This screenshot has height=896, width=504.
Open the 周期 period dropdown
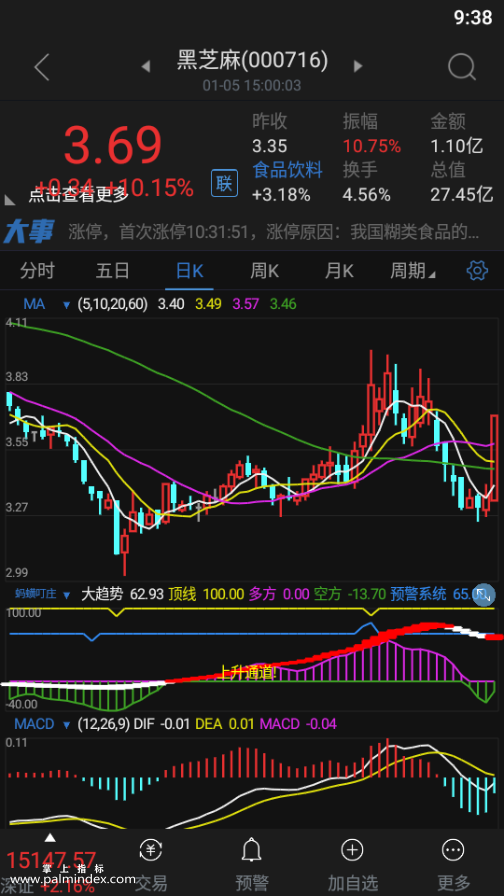pos(413,270)
